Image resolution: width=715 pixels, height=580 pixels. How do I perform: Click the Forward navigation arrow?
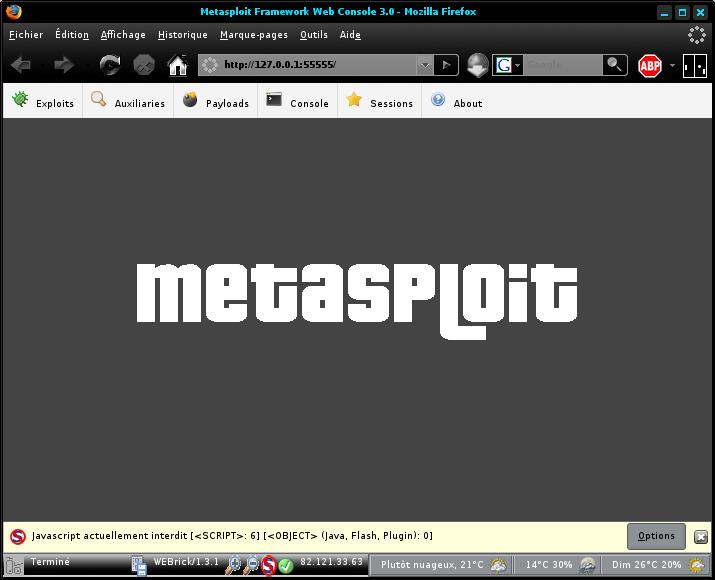coord(63,65)
